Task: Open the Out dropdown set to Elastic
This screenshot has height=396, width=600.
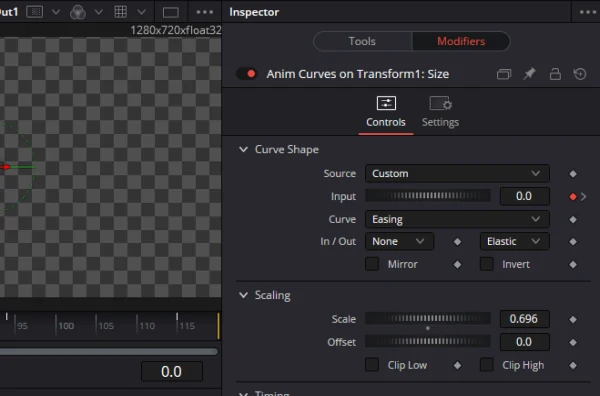Action: pyautogui.click(x=514, y=241)
